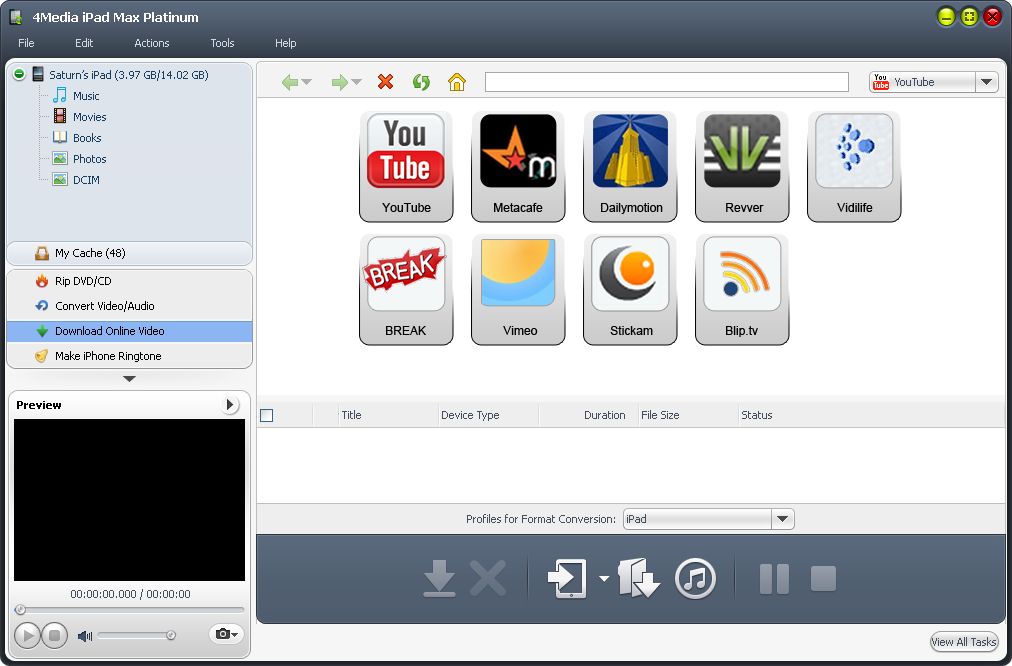Click the Title column header
1012x666 pixels.
(x=388, y=416)
